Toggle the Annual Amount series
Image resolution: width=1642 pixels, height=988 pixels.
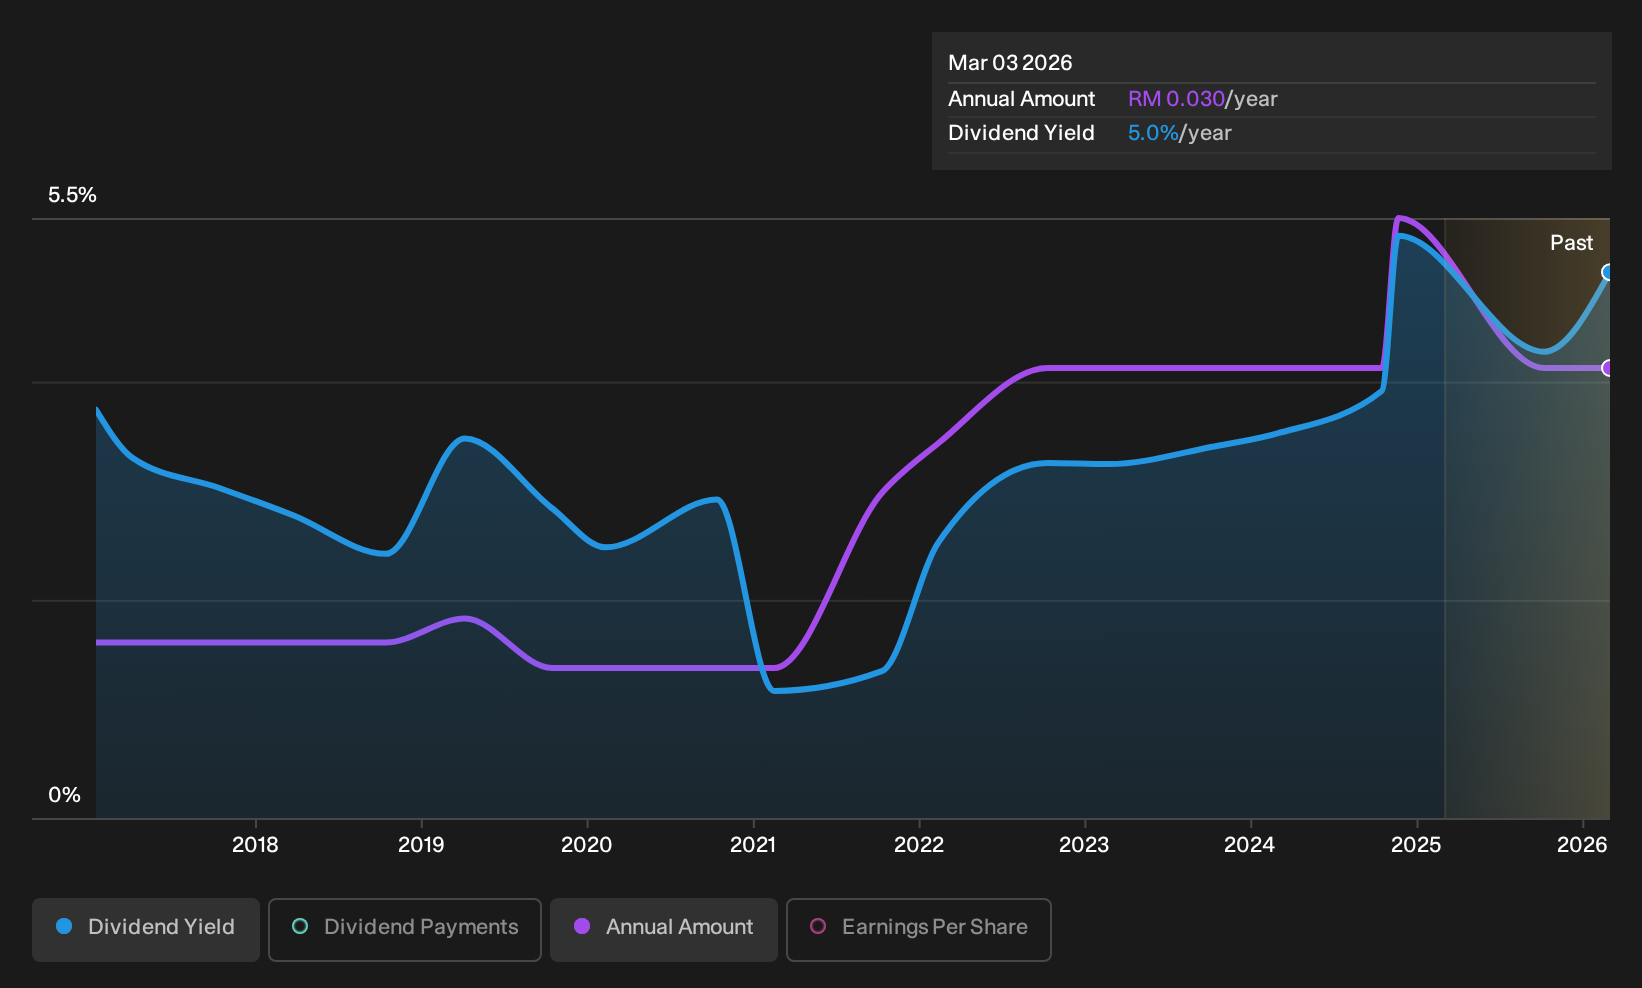[x=664, y=929]
